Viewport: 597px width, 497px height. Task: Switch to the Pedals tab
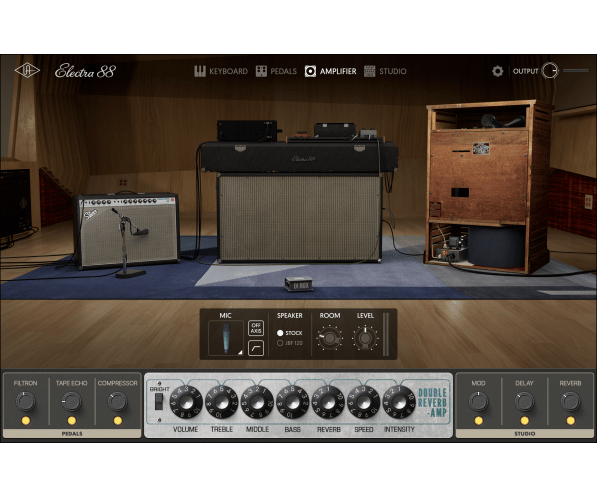pos(276,71)
